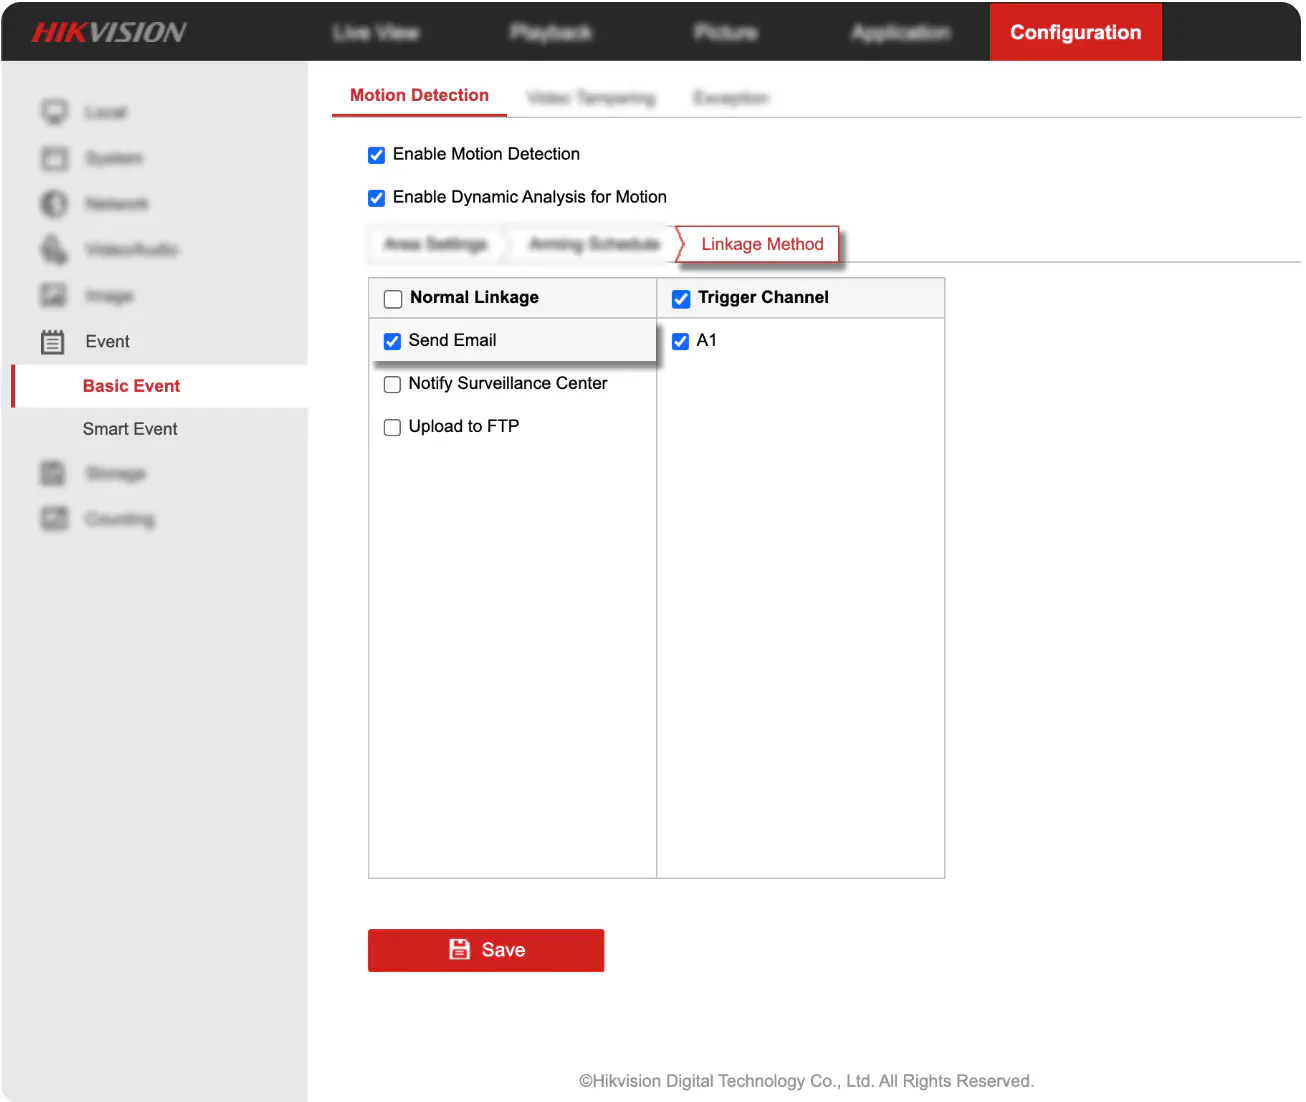Open the Counting sidebar item
The image size is (1306, 1102).
120,519
